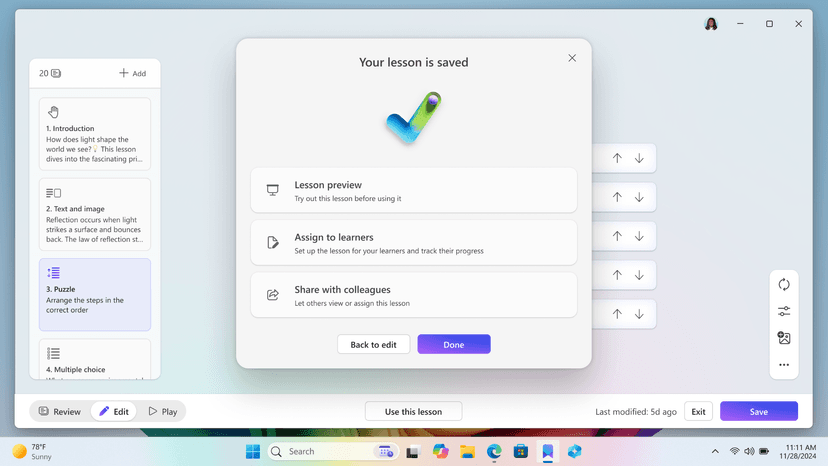Close the lesson saved dialog
Image resolution: width=828 pixels, height=466 pixels.
(572, 58)
